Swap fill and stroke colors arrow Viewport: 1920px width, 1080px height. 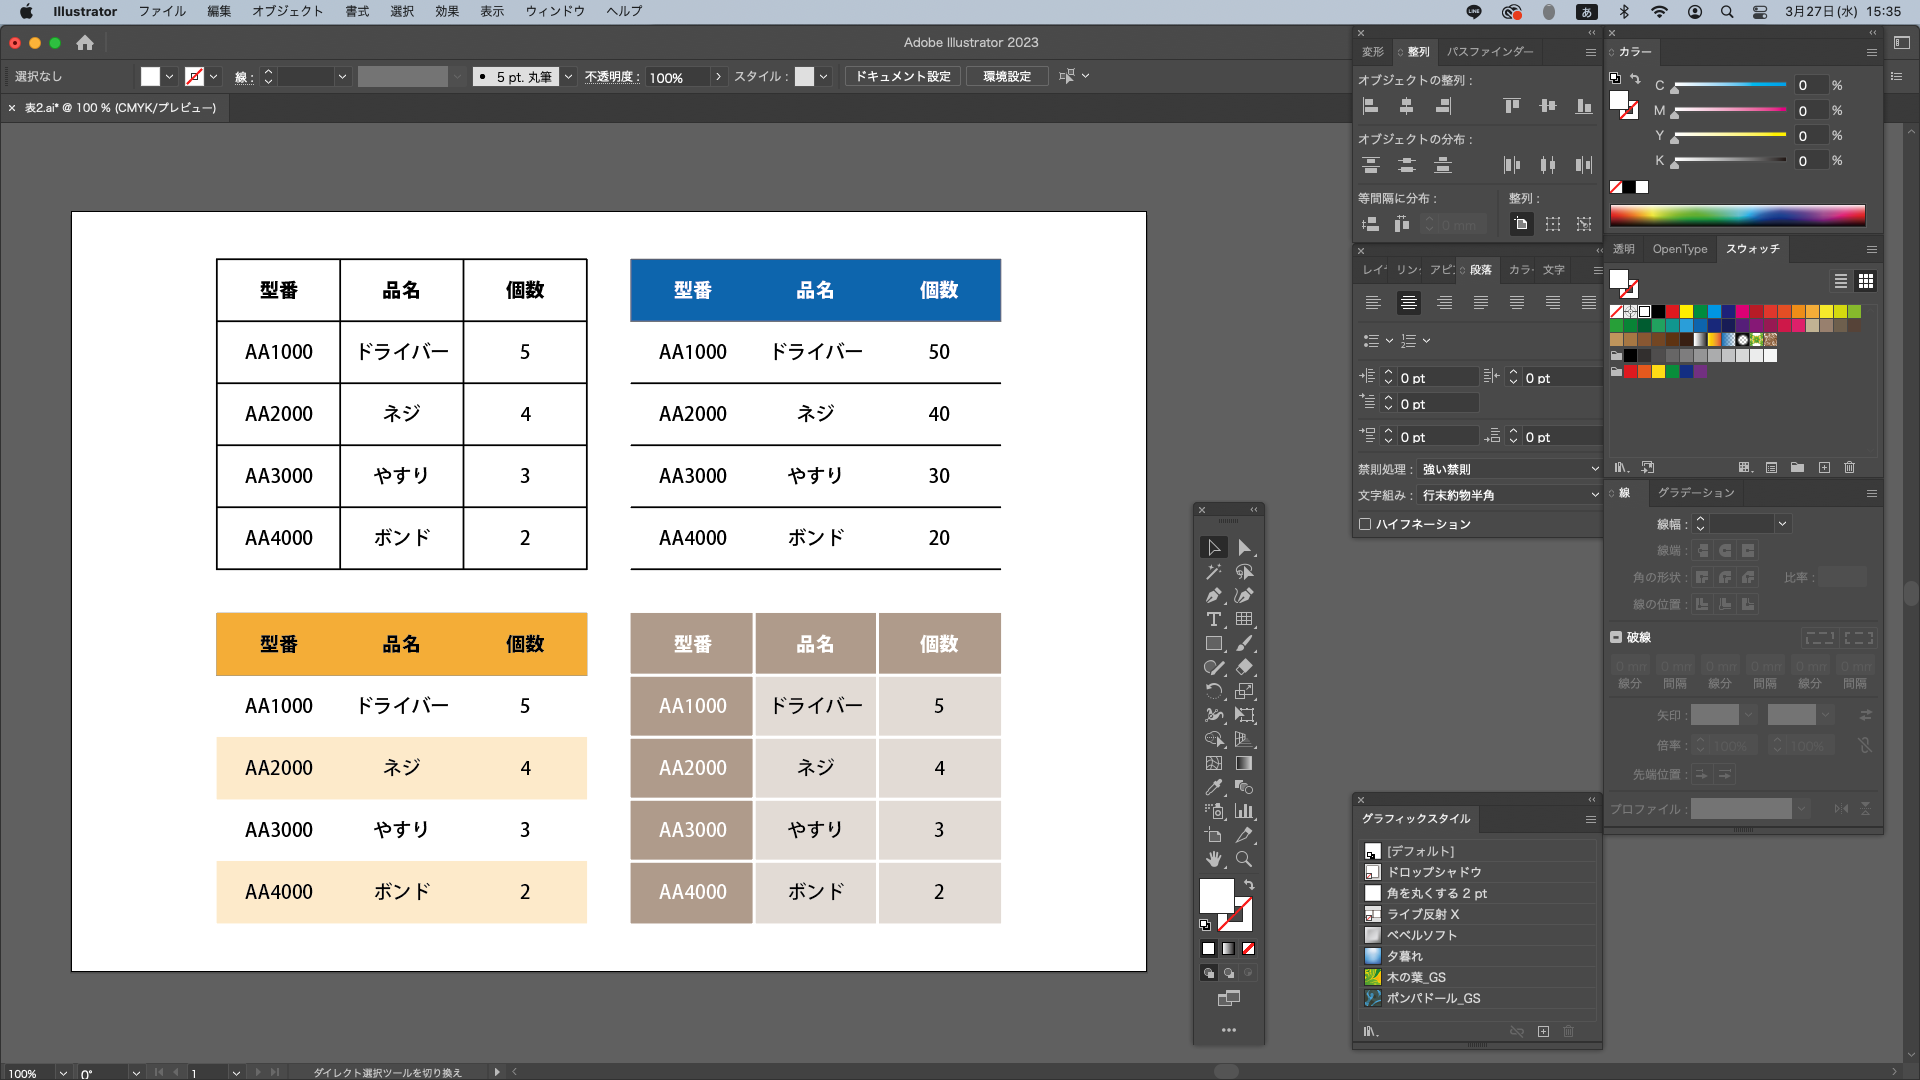(1249, 885)
